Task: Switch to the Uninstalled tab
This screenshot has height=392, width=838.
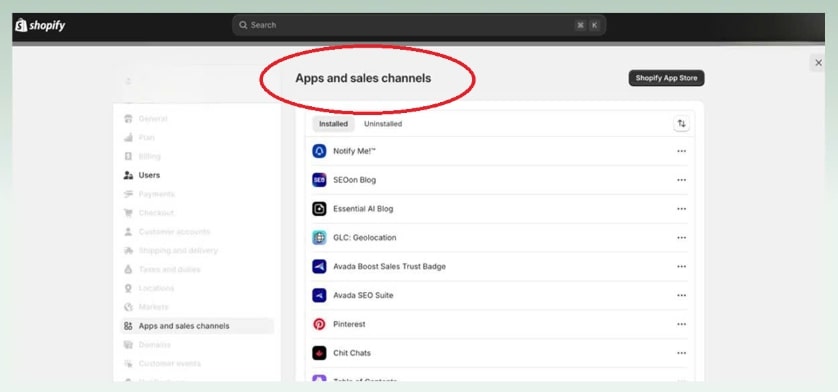Action: [x=383, y=124]
